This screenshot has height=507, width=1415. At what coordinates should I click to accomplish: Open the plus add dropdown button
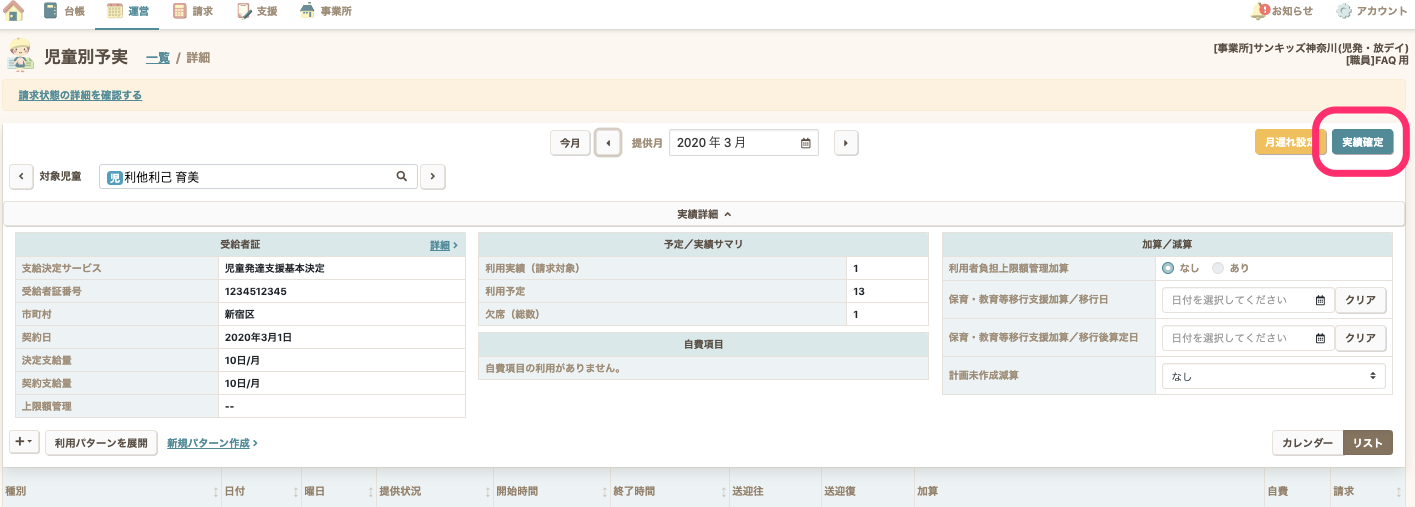click(x=24, y=442)
